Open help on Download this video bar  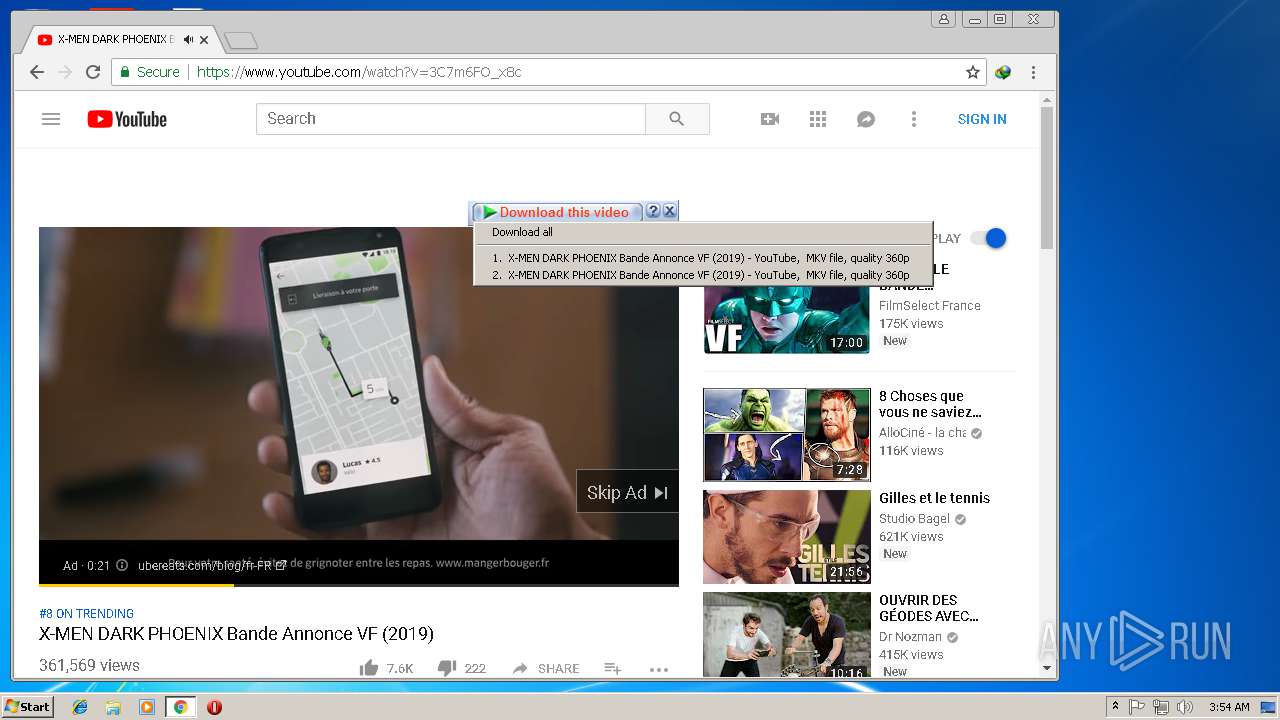(x=653, y=211)
